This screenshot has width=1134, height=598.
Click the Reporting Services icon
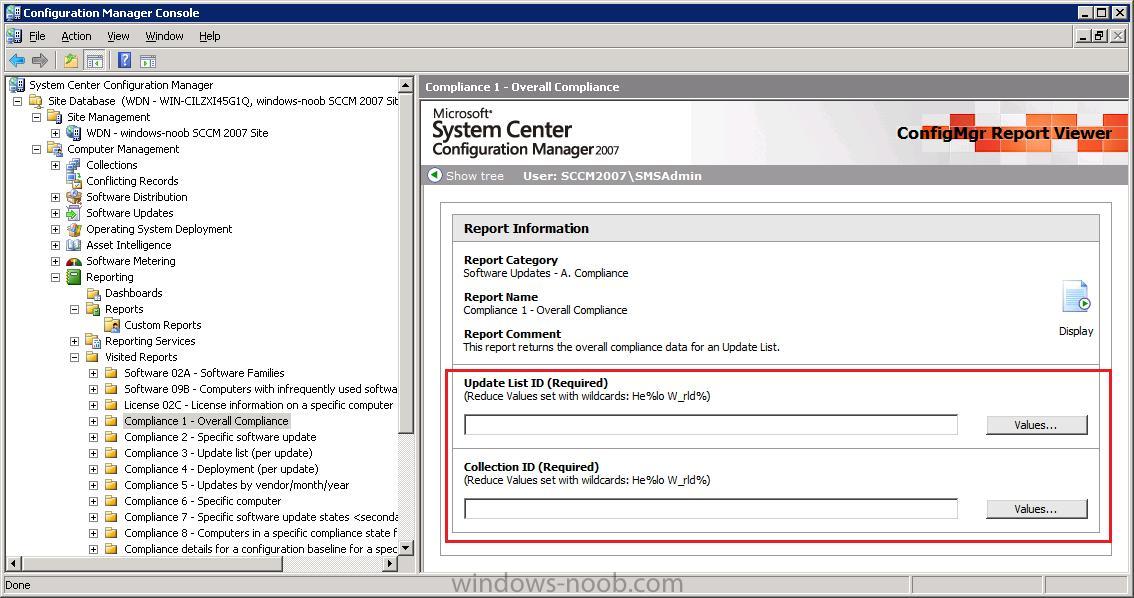93,341
